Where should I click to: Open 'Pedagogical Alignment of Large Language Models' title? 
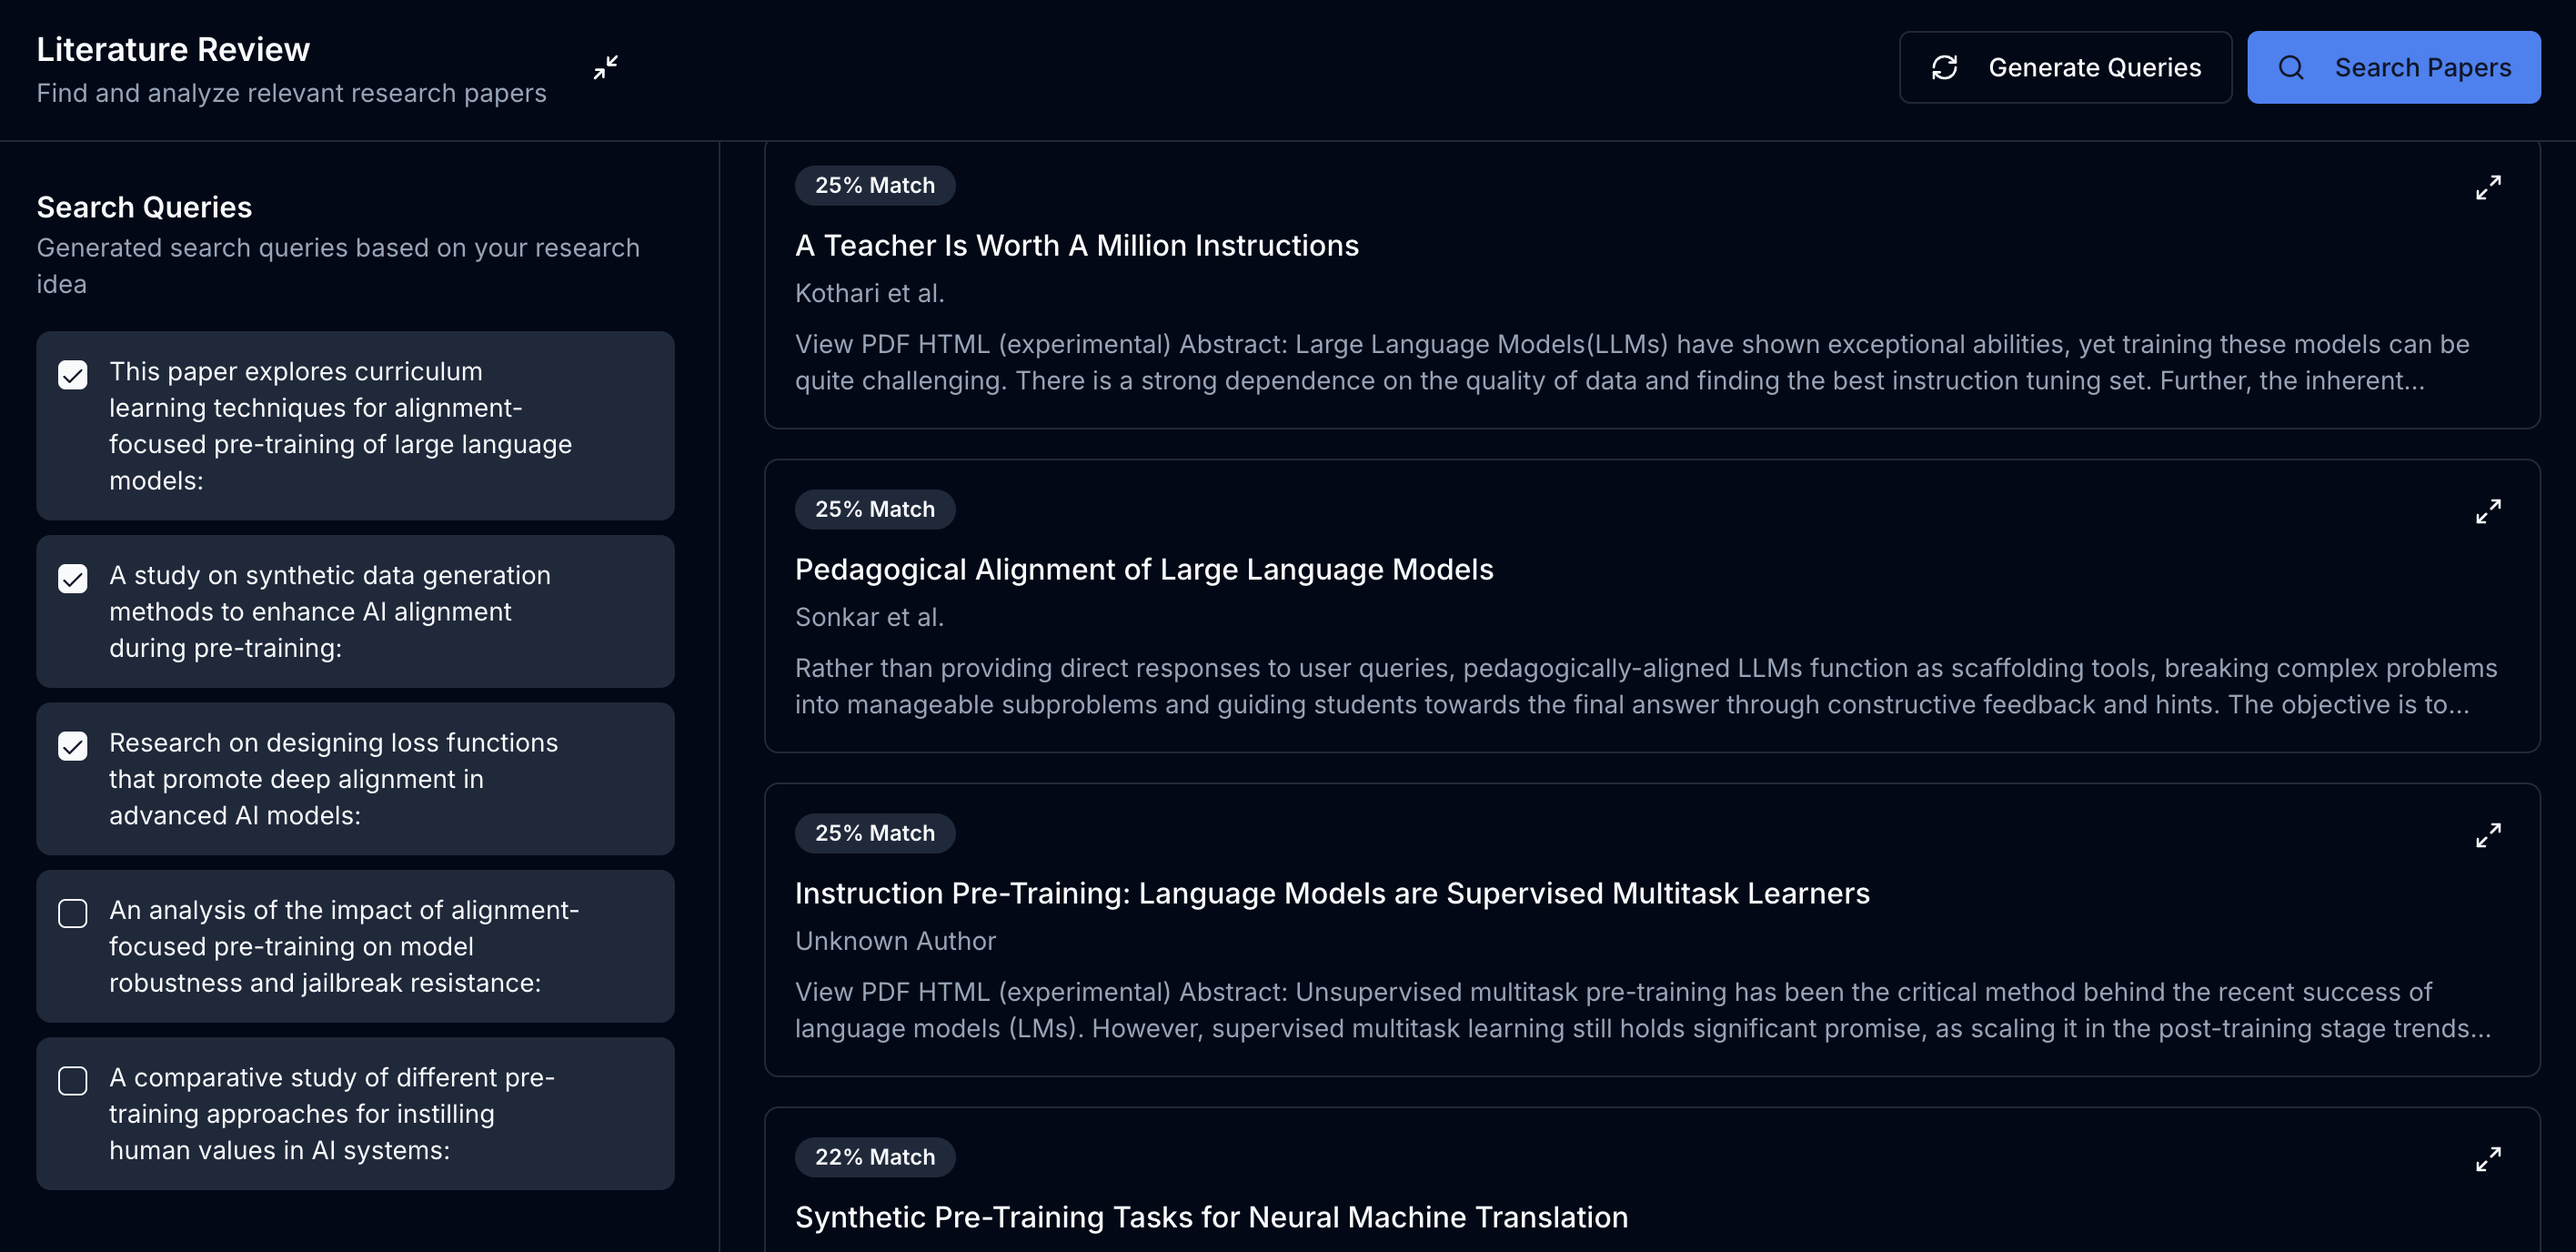click(1144, 569)
